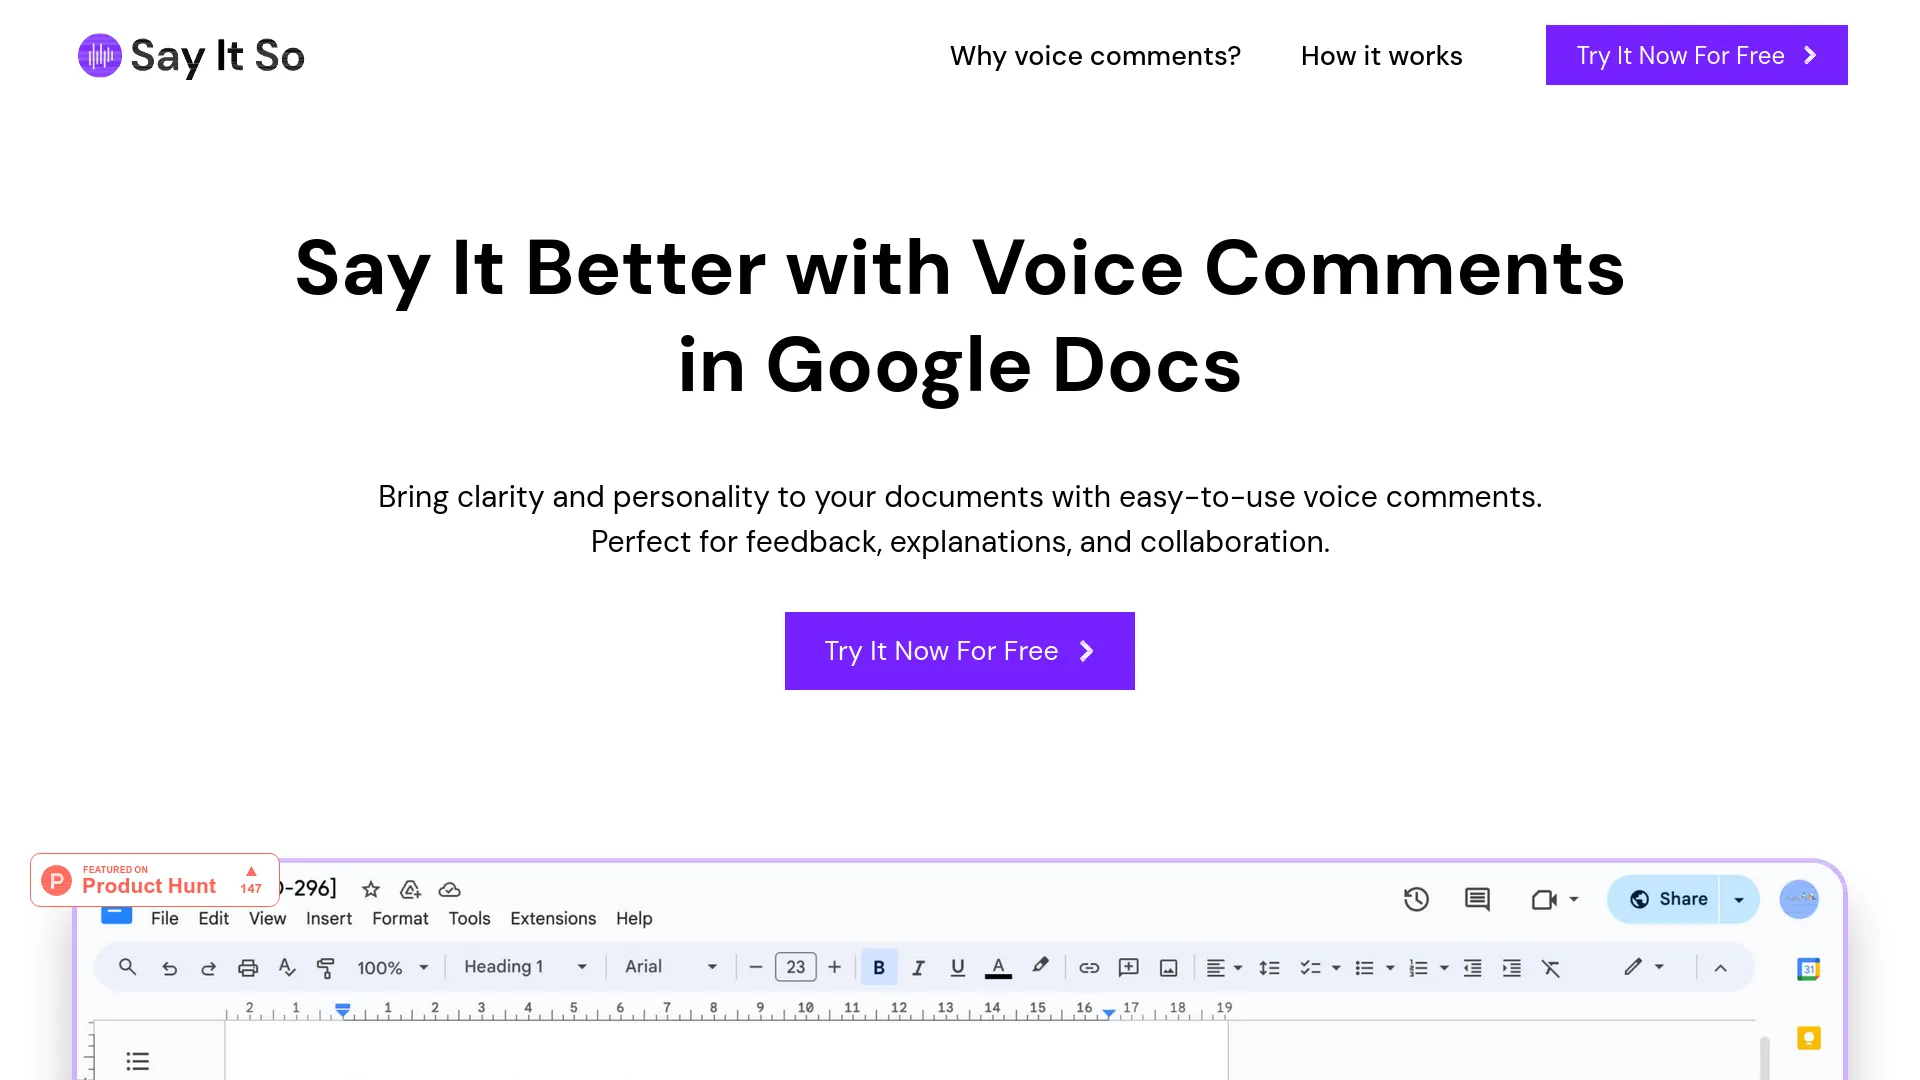The image size is (1920, 1080).
Task: Open the Heading 1 style dropdown
Action: (x=525, y=967)
